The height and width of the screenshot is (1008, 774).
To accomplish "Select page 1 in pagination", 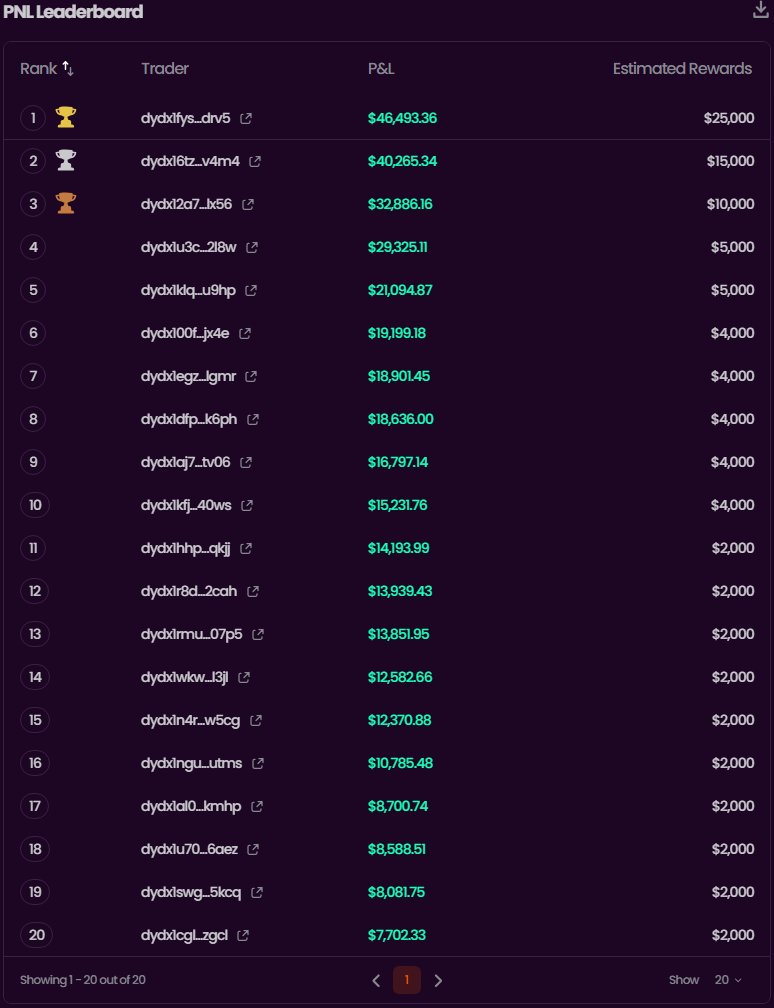I will pos(407,981).
